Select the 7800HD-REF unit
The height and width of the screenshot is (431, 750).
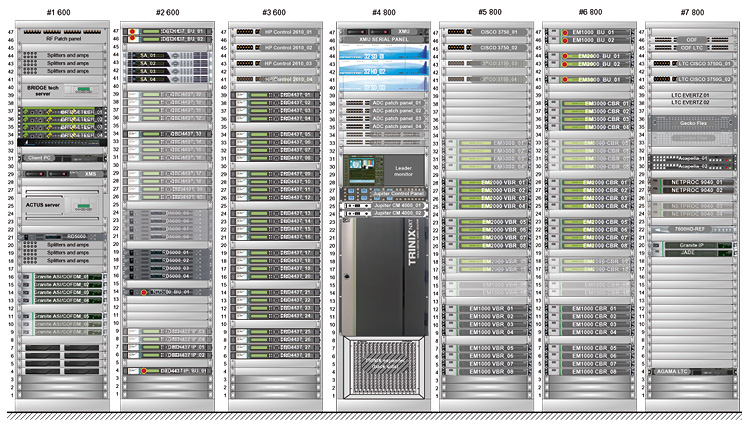pos(692,229)
